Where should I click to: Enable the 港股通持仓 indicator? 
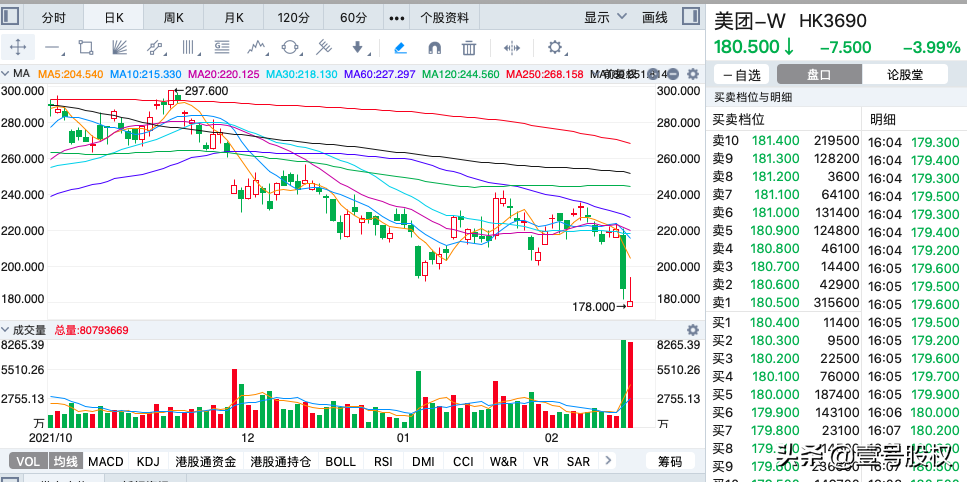(x=281, y=461)
